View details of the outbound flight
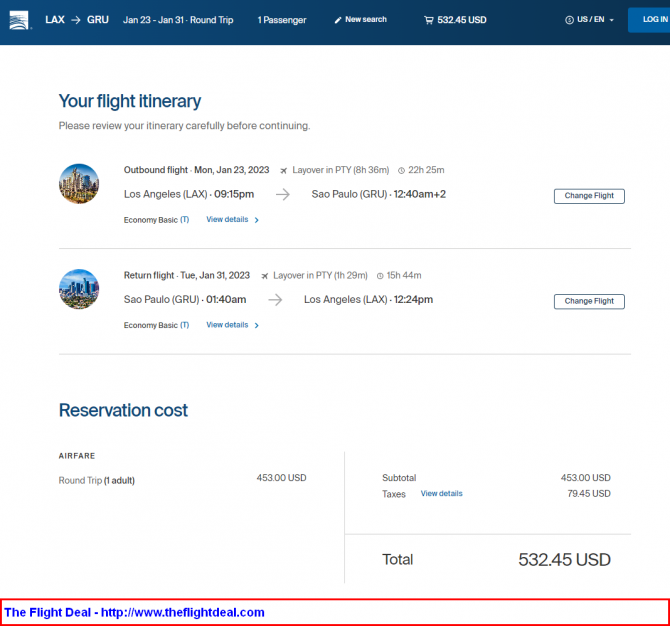The width and height of the screenshot is (670, 626). tap(227, 219)
